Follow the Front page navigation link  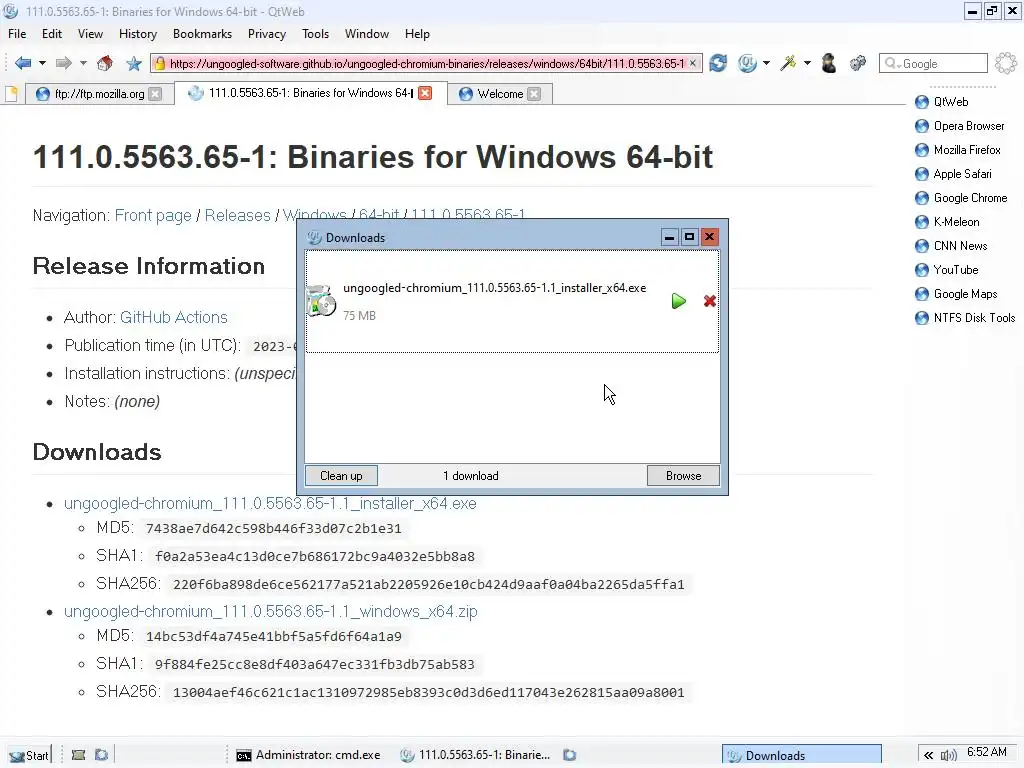coord(153,216)
